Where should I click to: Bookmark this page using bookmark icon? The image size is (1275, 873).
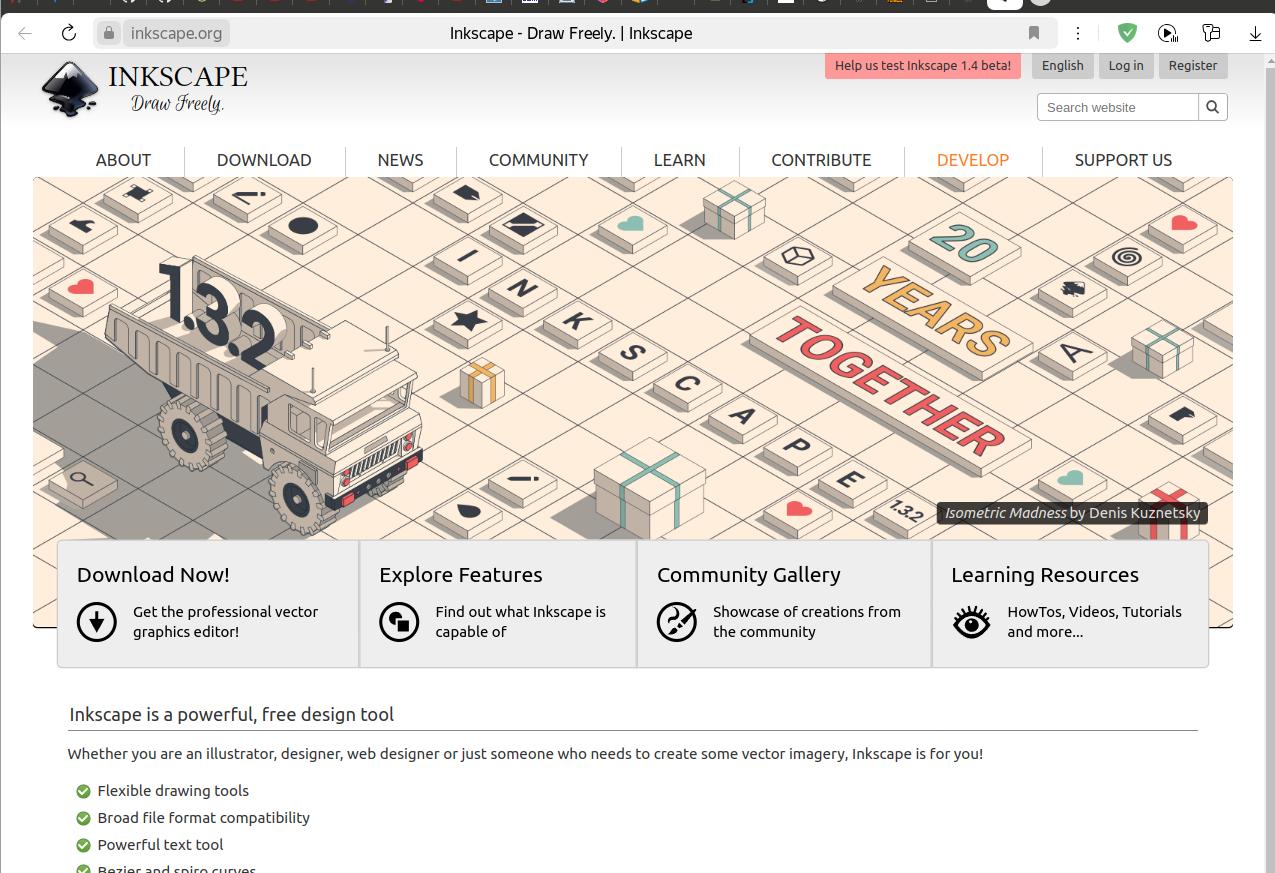tap(1034, 33)
